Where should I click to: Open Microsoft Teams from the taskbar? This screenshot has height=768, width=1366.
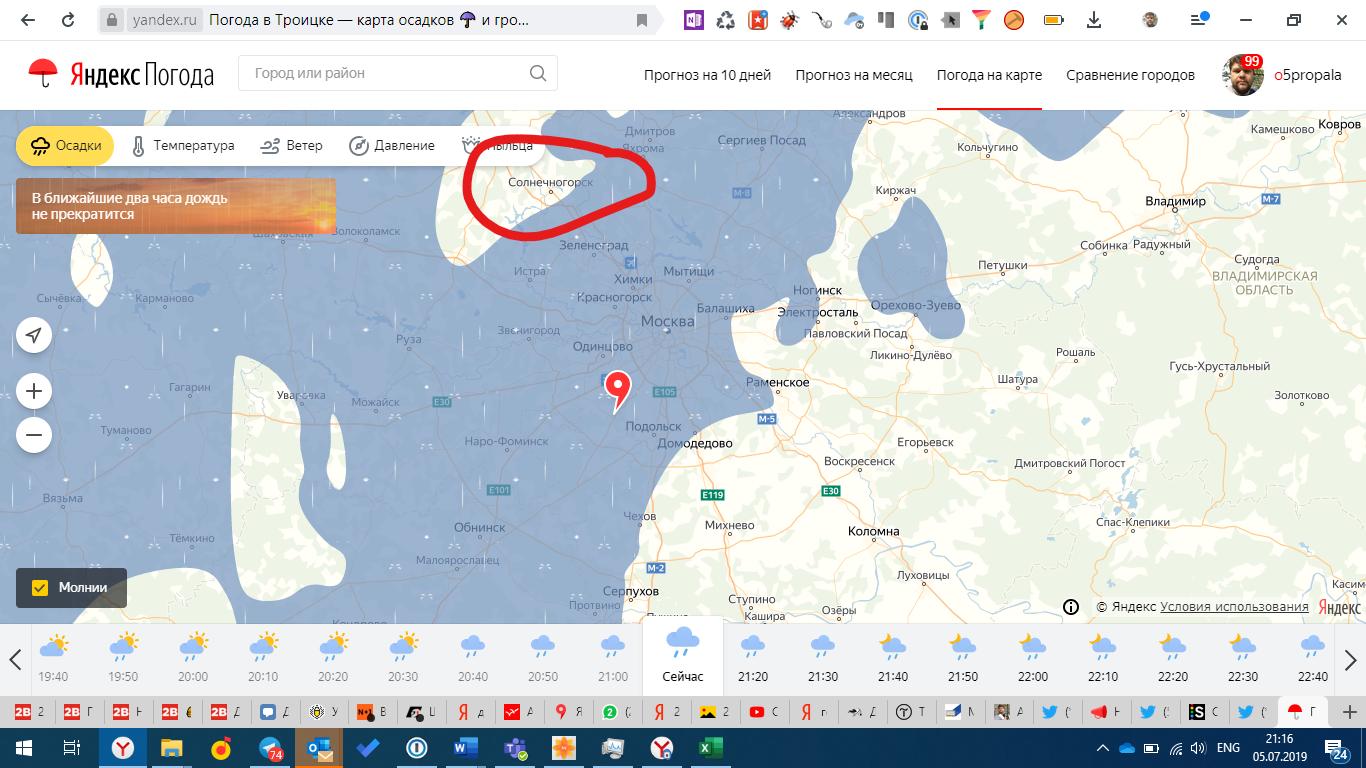514,747
